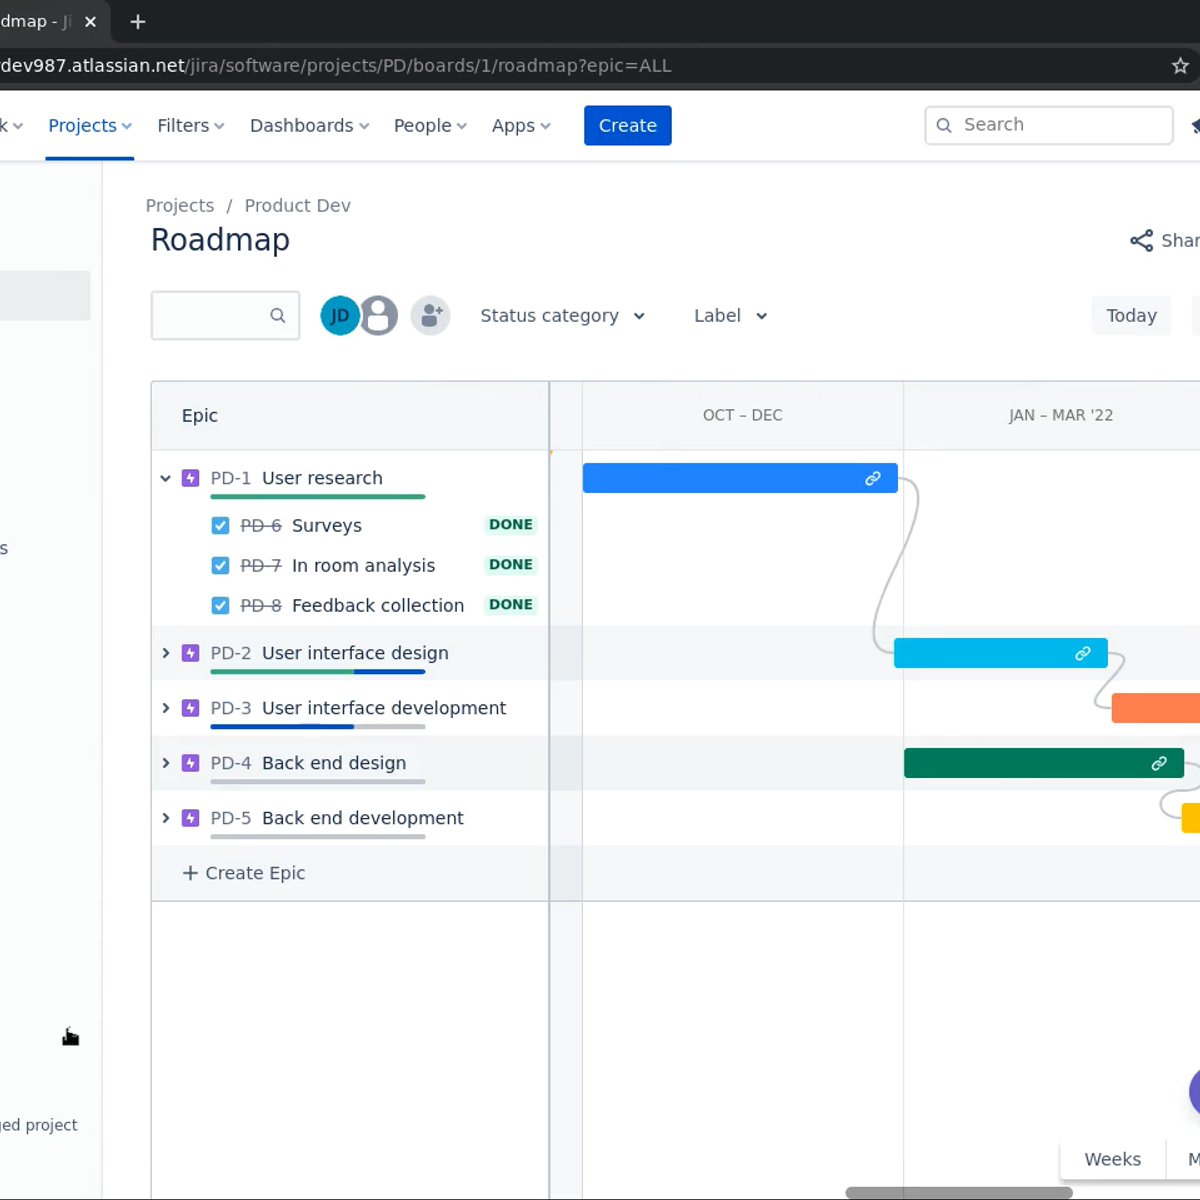Click the PD-2 epic lightning icon
This screenshot has height=1200, width=1200.
click(190, 653)
